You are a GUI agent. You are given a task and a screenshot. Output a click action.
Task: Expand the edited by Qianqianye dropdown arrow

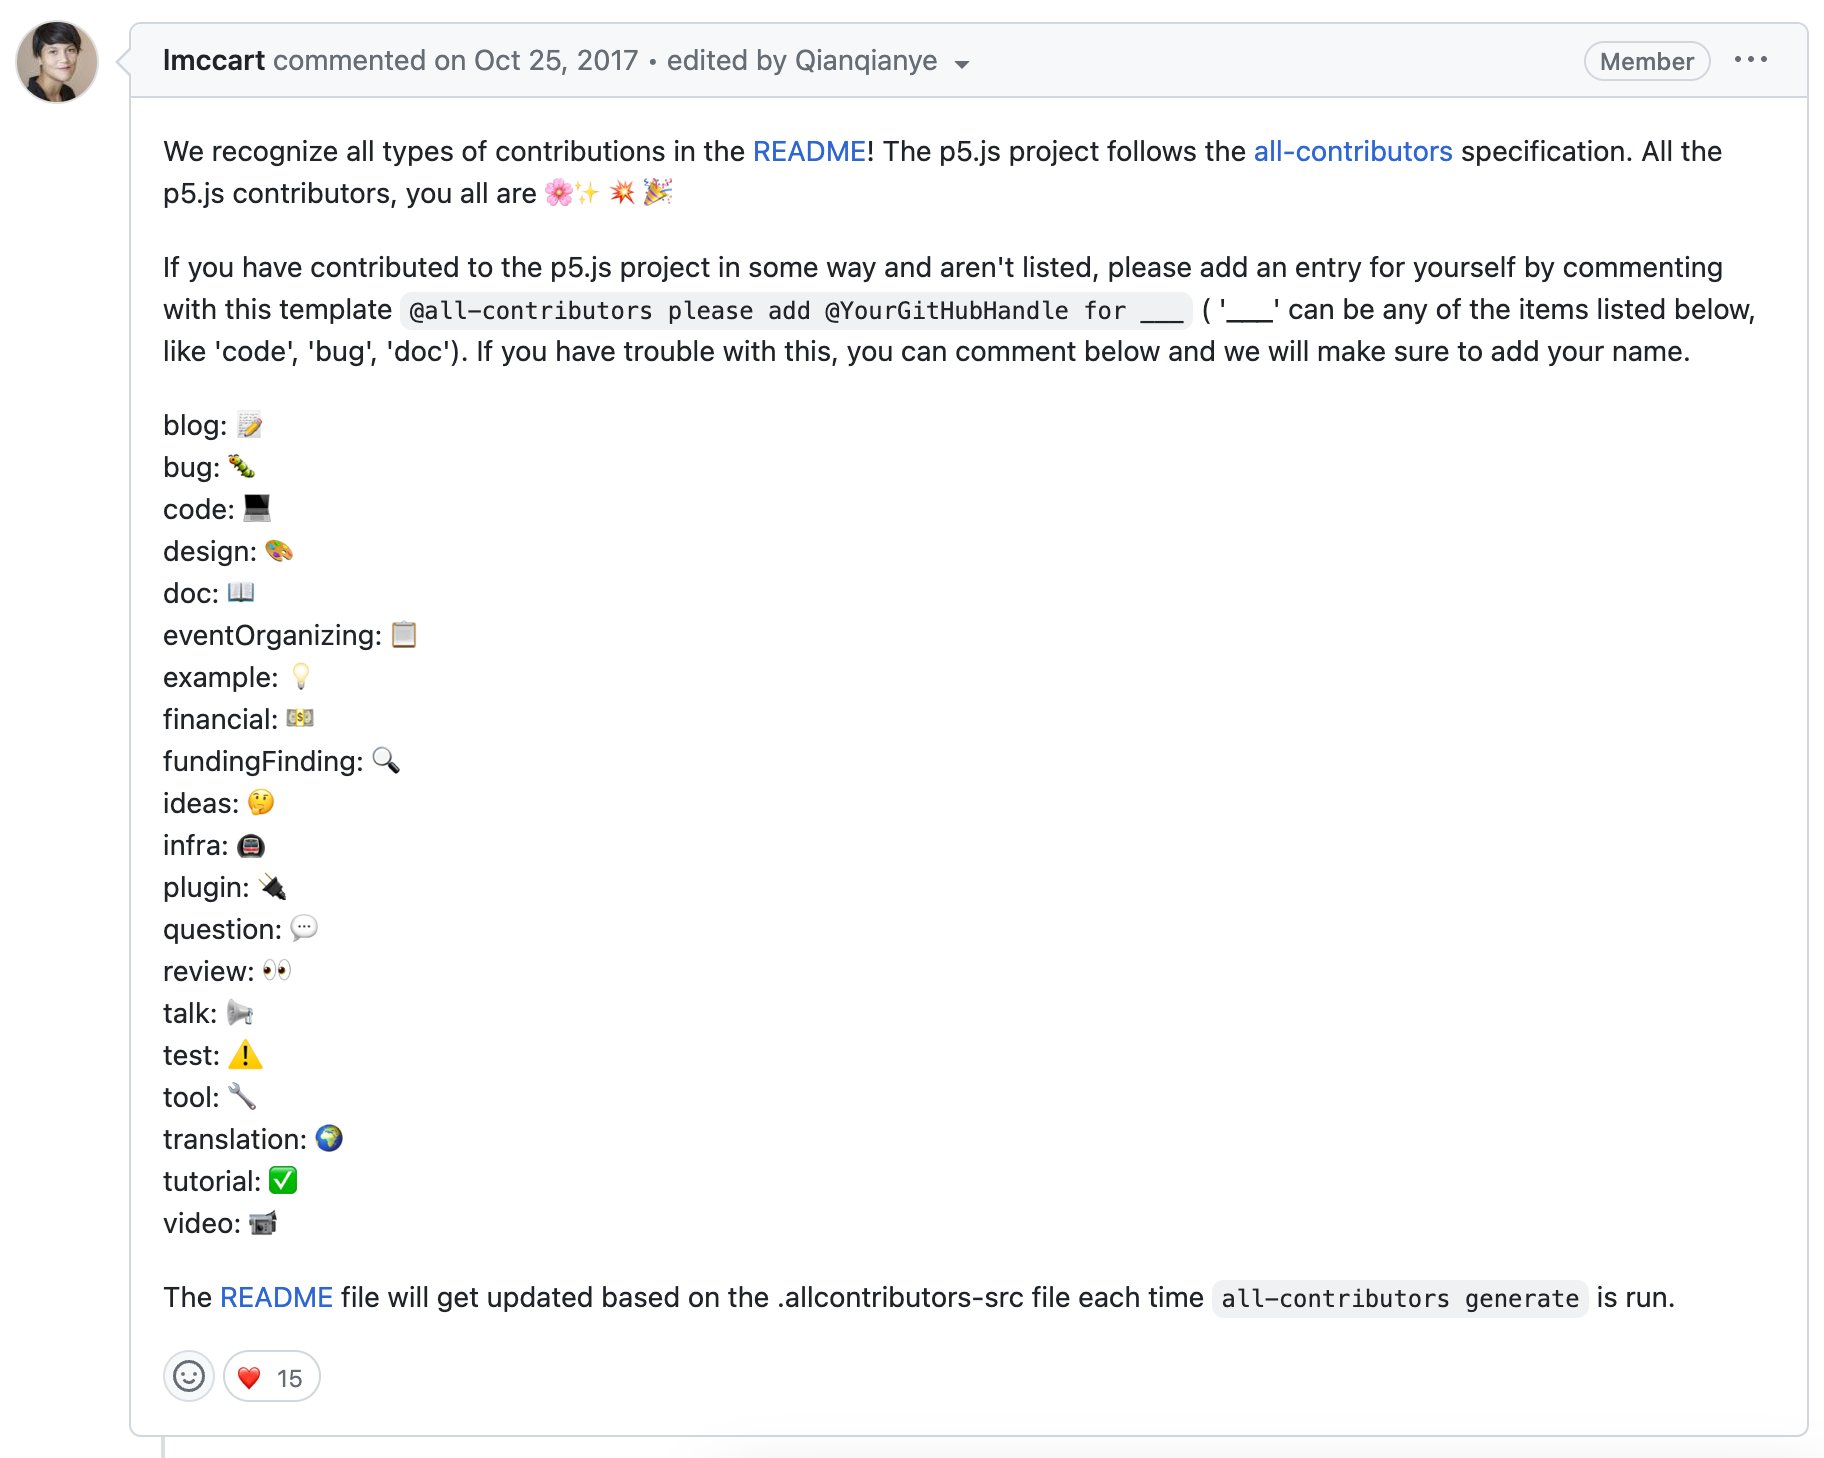click(x=962, y=64)
